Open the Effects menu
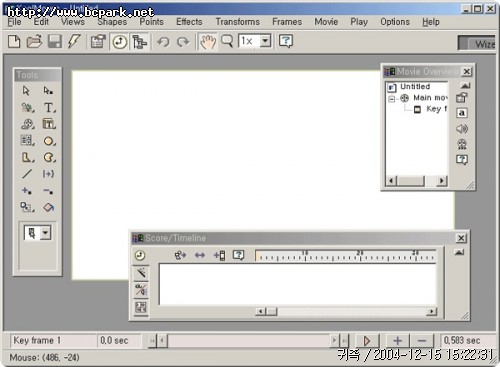The width and height of the screenshot is (500, 367). point(189,22)
